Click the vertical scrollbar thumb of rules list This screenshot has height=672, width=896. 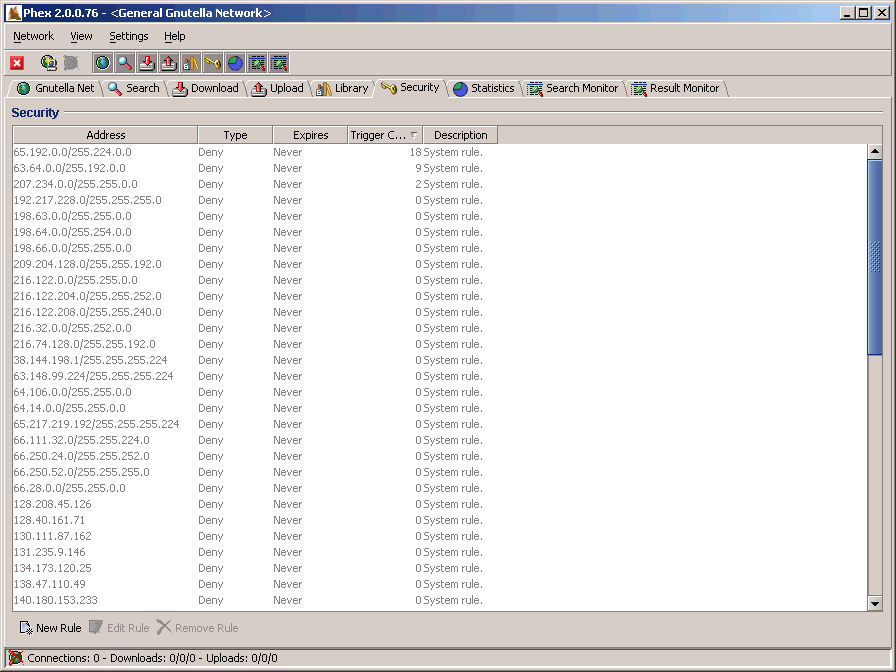coord(874,257)
